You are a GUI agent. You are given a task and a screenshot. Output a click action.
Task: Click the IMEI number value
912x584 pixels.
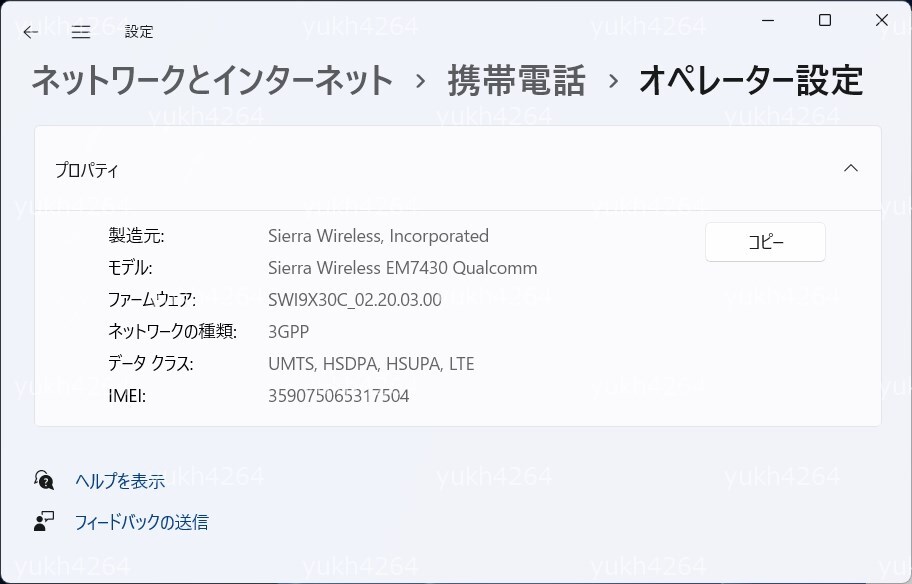coord(338,396)
